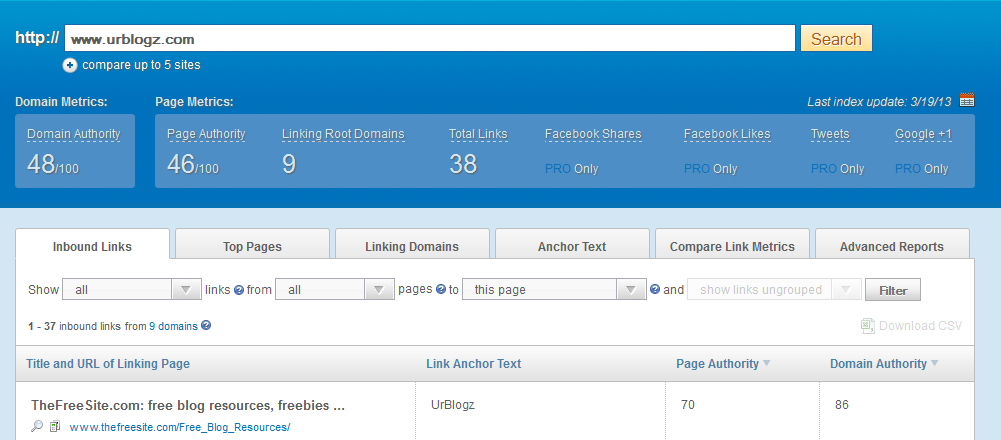Click the help icon after 'this page' dropdown

coord(654,289)
